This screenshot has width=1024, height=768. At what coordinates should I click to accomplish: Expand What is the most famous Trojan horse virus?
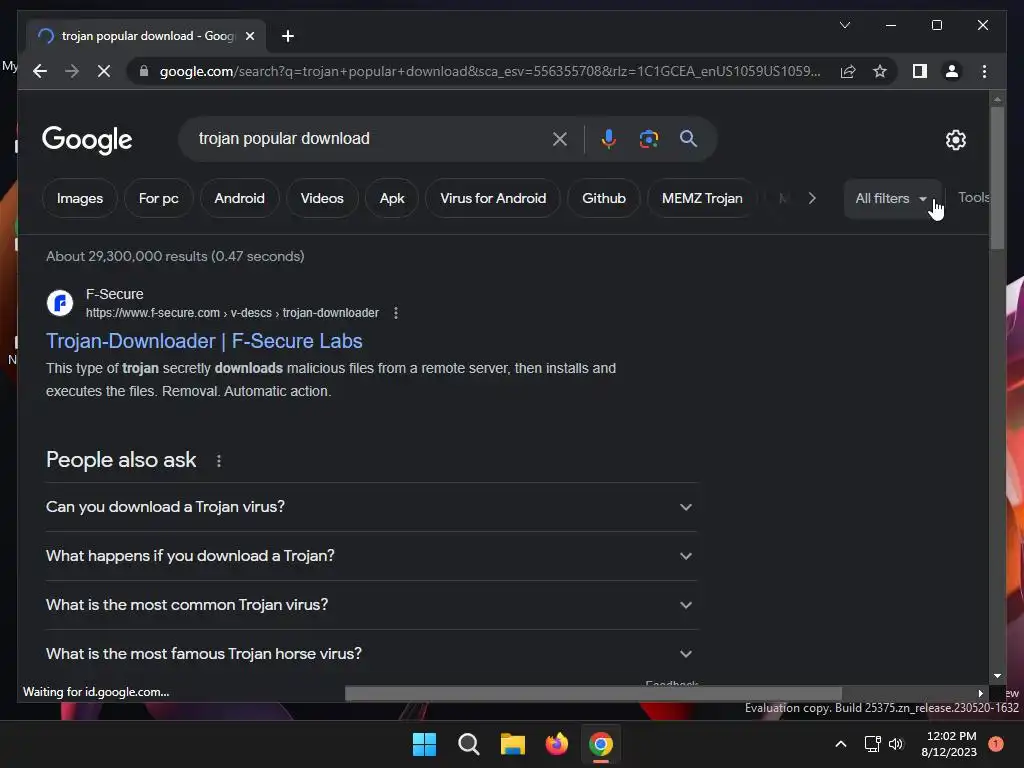pyautogui.click(x=370, y=654)
